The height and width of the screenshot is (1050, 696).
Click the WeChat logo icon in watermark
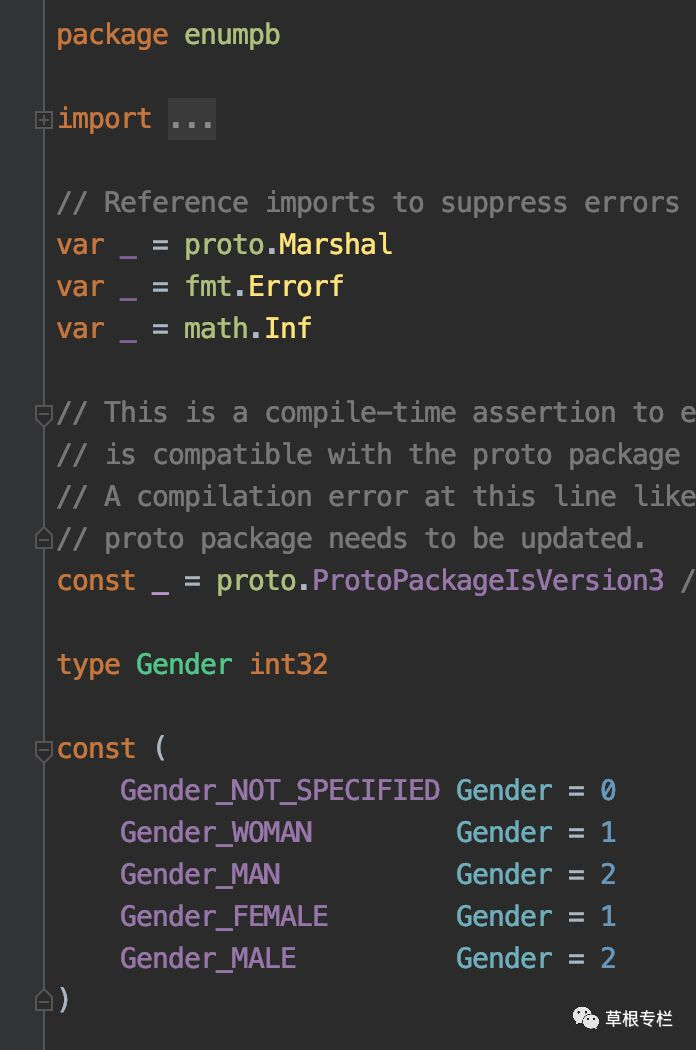(585, 1018)
